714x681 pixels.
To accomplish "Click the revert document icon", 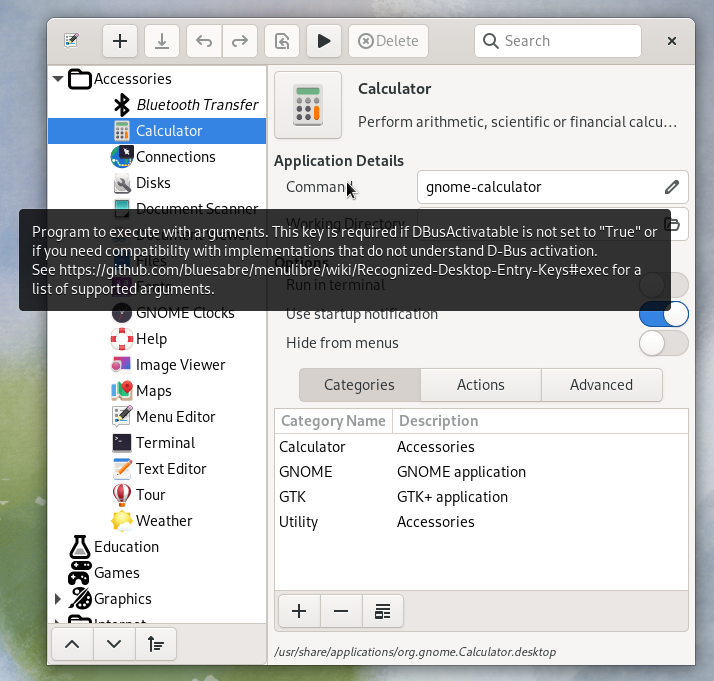I will point(282,41).
